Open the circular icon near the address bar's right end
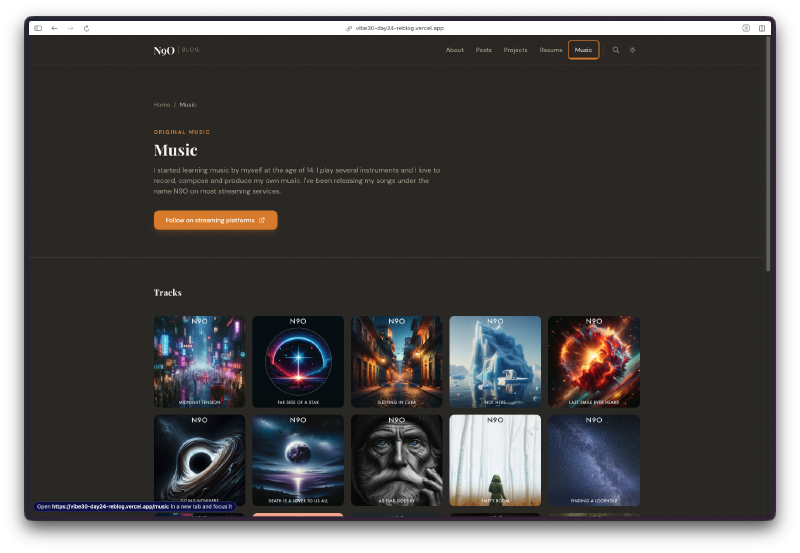The width and height of the screenshot is (800, 553). 746,28
